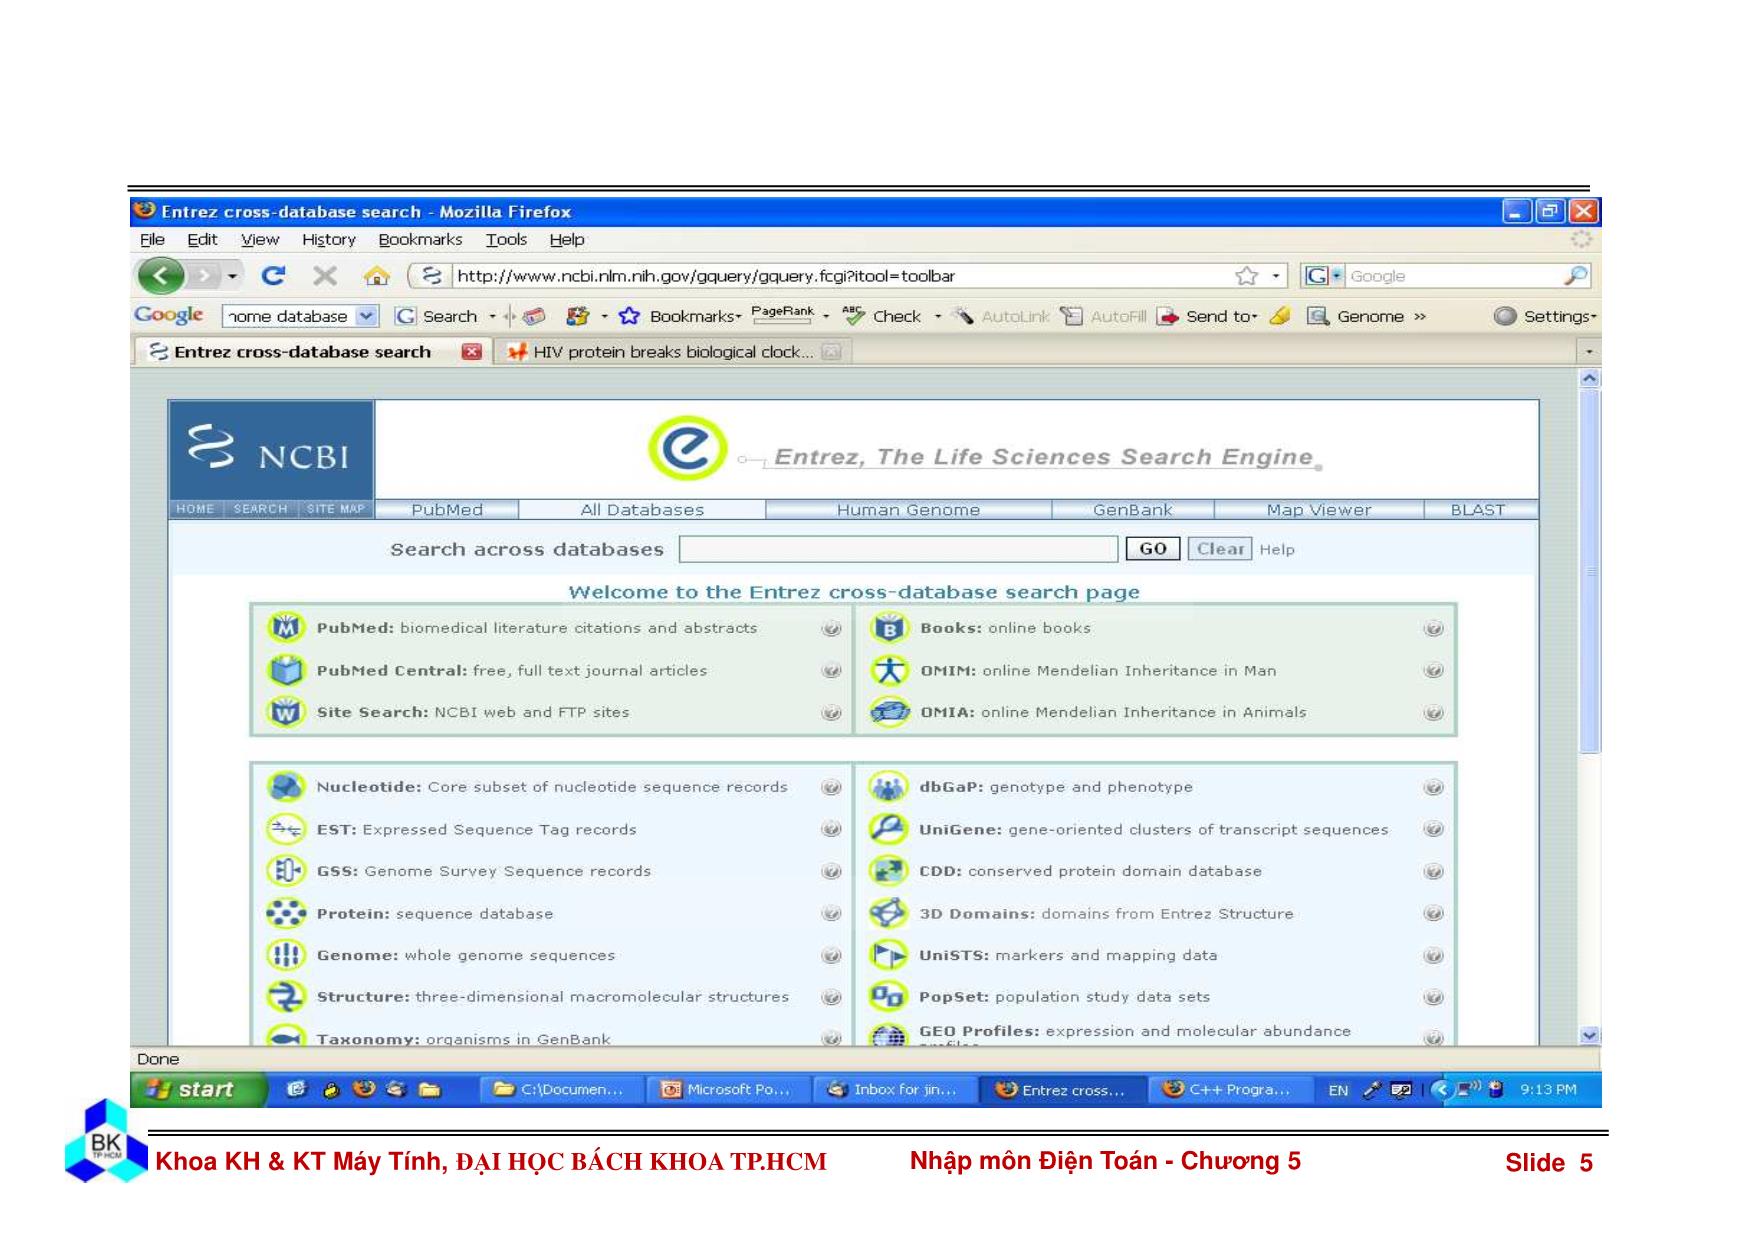
Task: Click the Google toolbar Settings gear
Action: point(1505,316)
